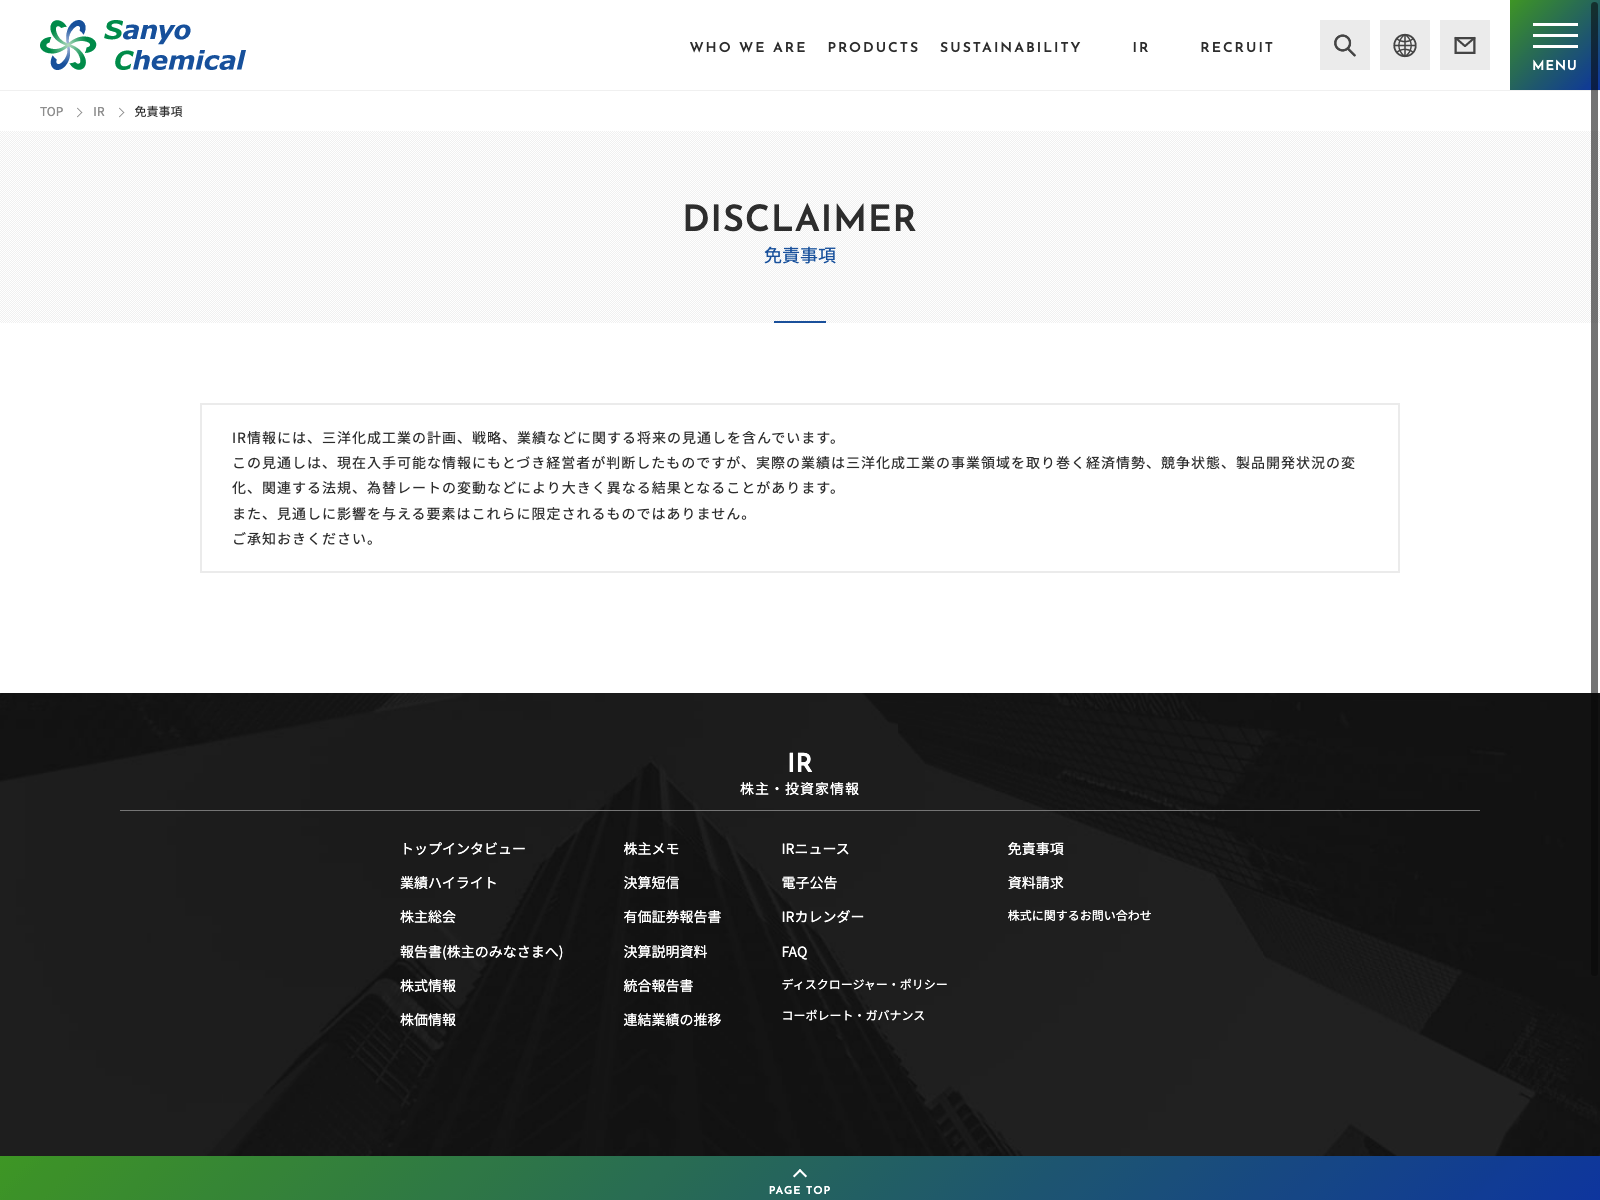
Task: Select 資料請求 footer link
Action: pos(1035,883)
